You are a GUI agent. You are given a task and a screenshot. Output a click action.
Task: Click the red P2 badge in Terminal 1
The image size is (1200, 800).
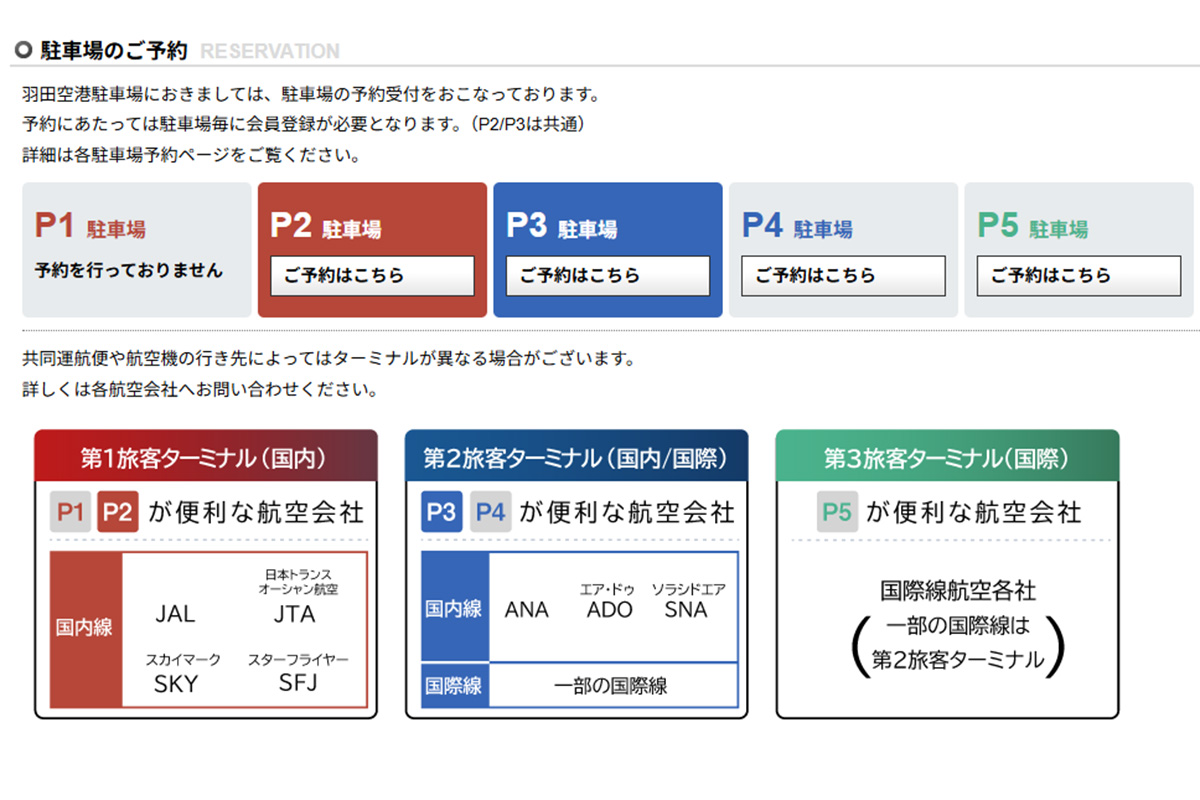click(117, 513)
